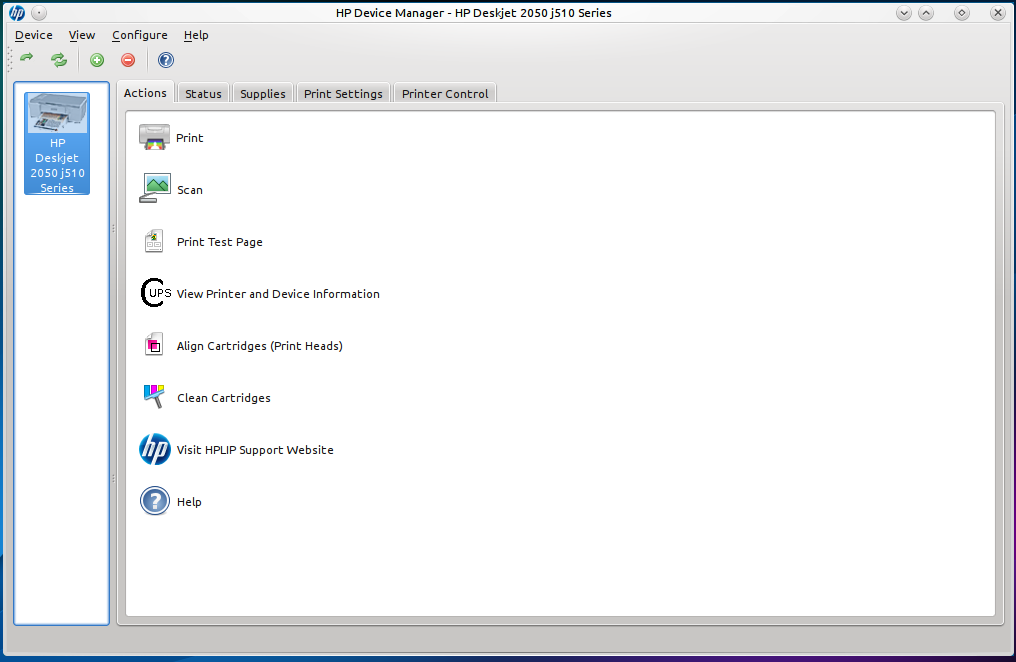Select the HP Deskjet 2050 printer thumbnail

point(57,112)
